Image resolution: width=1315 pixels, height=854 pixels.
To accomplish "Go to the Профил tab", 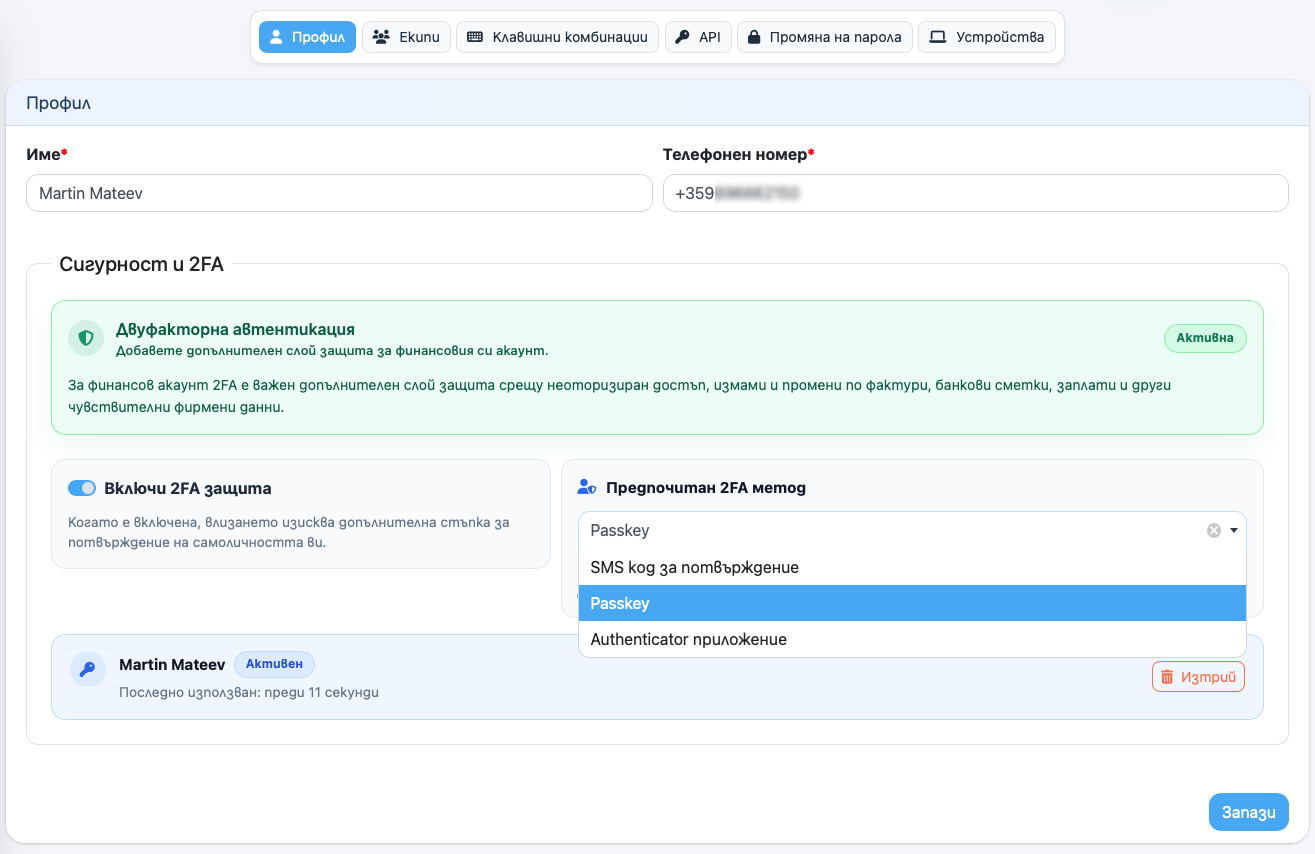I will pyautogui.click(x=307, y=37).
